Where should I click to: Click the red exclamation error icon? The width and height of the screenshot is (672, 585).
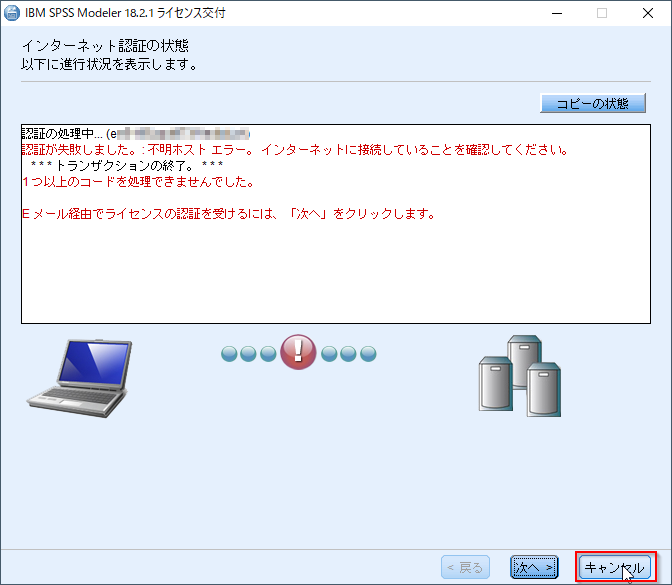click(298, 352)
